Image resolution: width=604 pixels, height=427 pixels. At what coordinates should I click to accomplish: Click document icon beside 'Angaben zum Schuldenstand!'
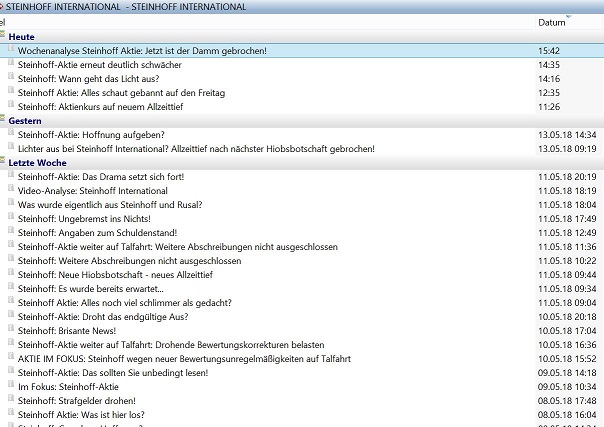[x=11, y=230]
